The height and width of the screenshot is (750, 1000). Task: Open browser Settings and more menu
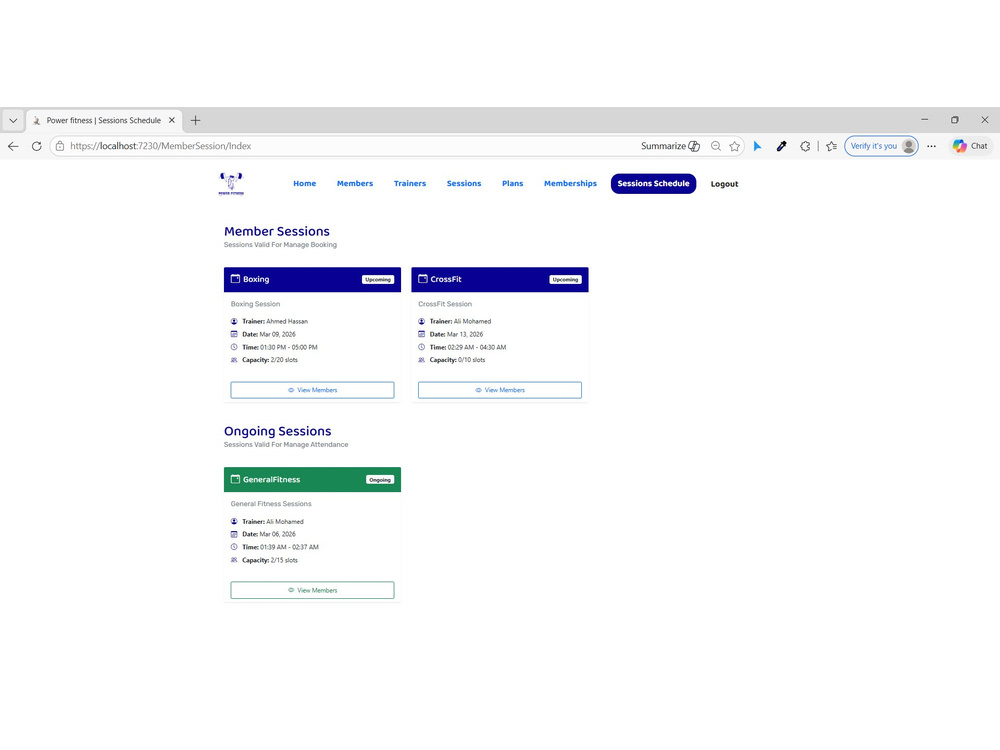932,146
